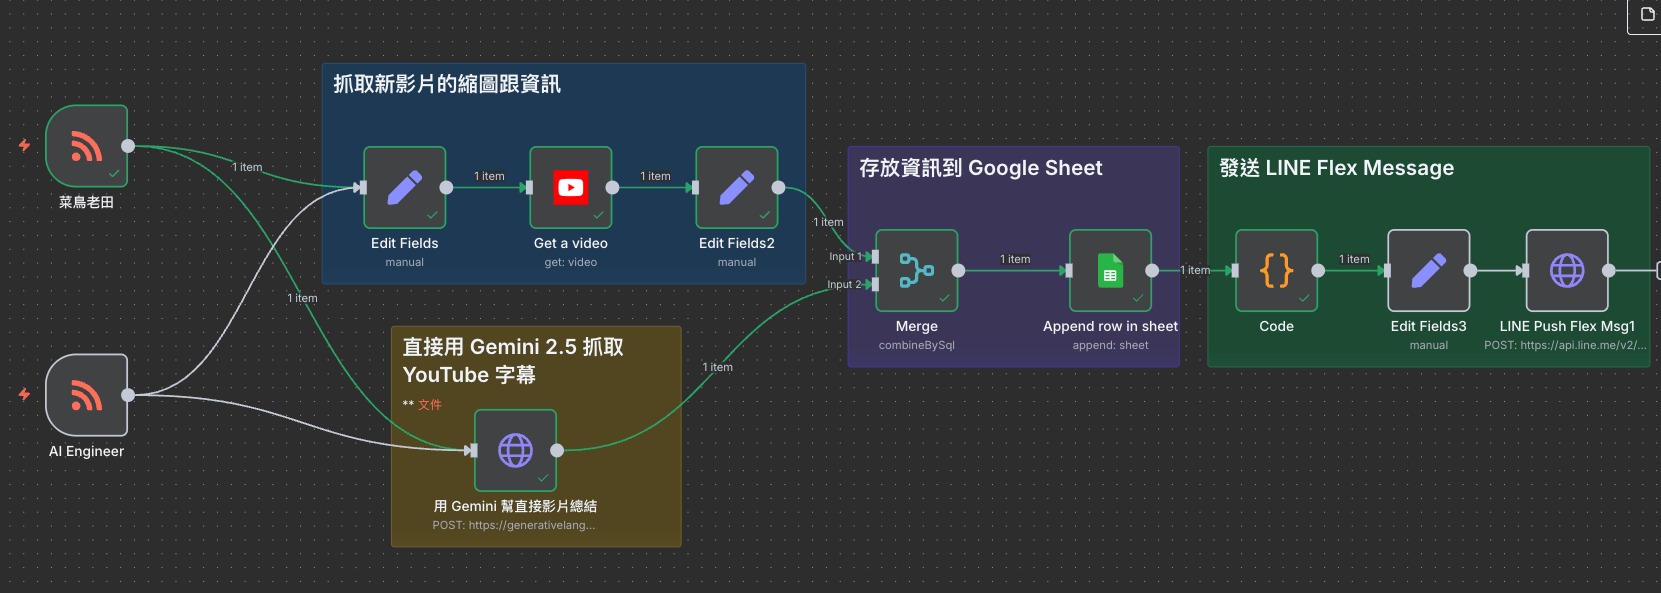The width and height of the screenshot is (1661, 593).
Task: Open the LINE Push Flex Msg1 node
Action: [1567, 270]
